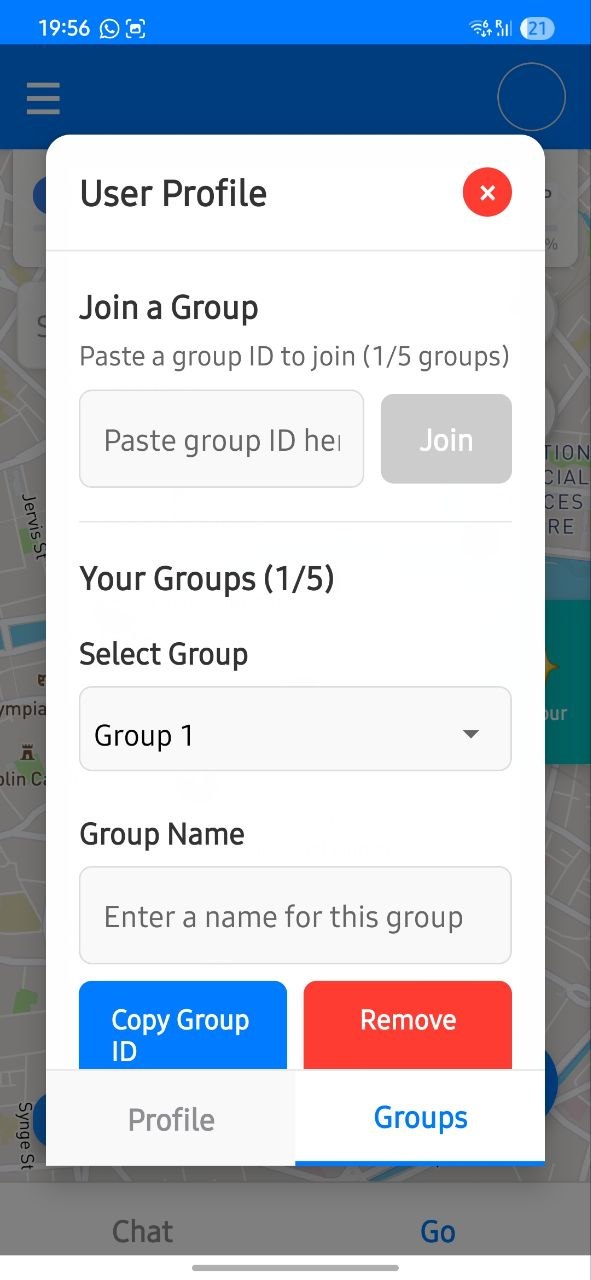
Task: Click the Group Name text field
Action: coord(295,915)
